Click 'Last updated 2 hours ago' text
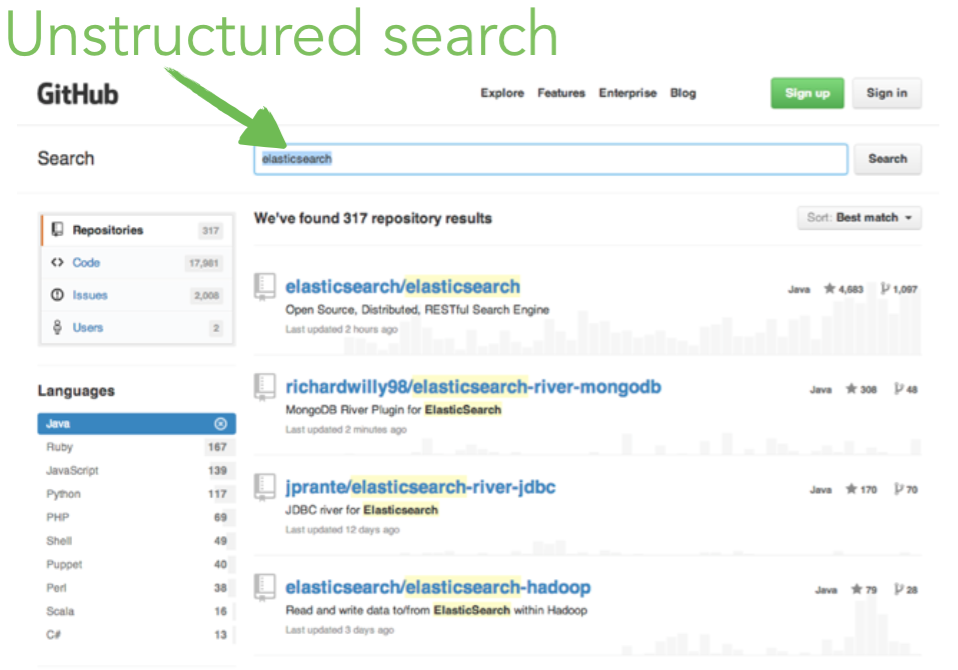 pyautogui.click(x=342, y=329)
